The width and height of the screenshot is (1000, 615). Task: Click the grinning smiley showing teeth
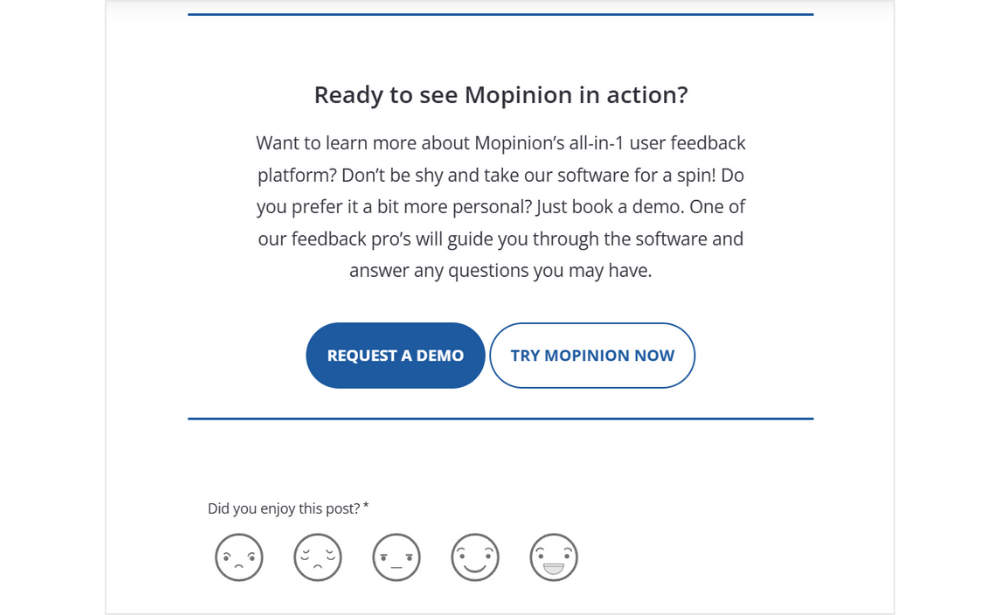click(554, 557)
